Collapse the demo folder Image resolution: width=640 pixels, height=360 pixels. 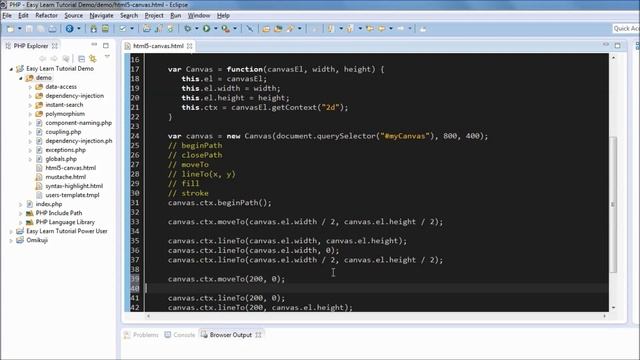click(20, 78)
